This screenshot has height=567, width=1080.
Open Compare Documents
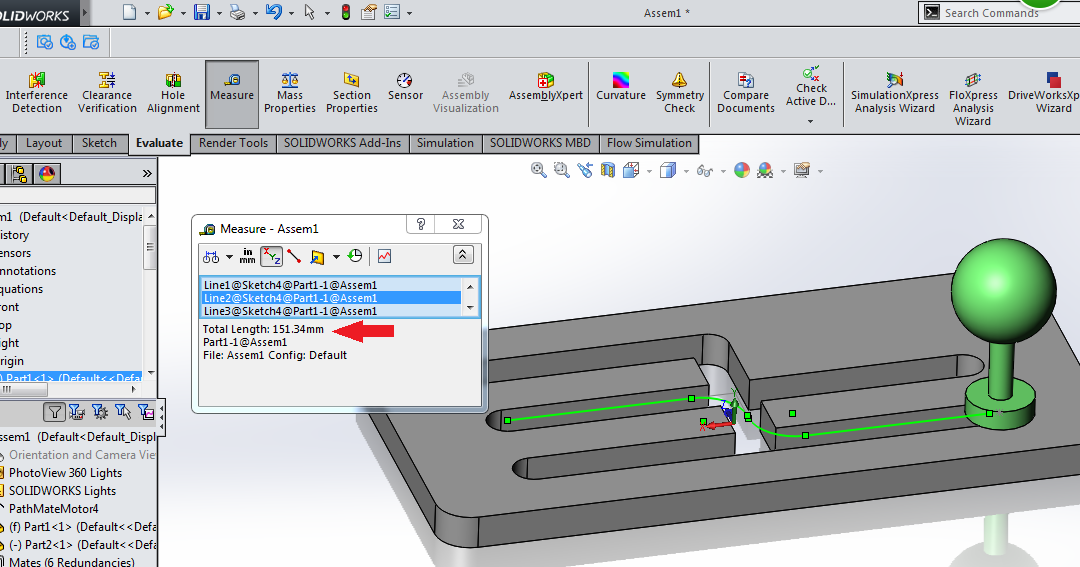(746, 93)
